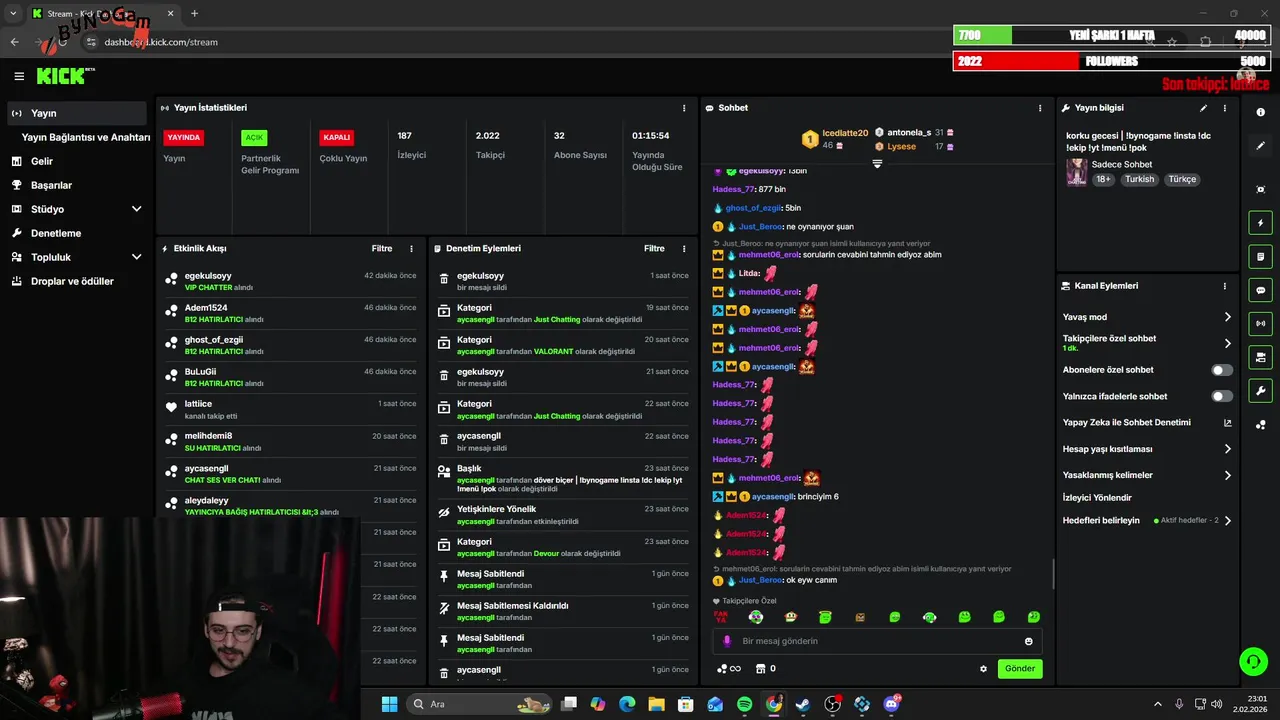Click the fullscreen capture icon in right rail
Viewport: 1280px width, 720px height.
click(x=1260, y=189)
